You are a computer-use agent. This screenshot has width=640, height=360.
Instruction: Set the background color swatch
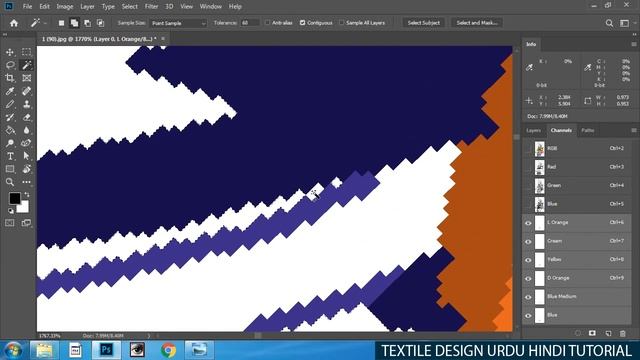24,208
